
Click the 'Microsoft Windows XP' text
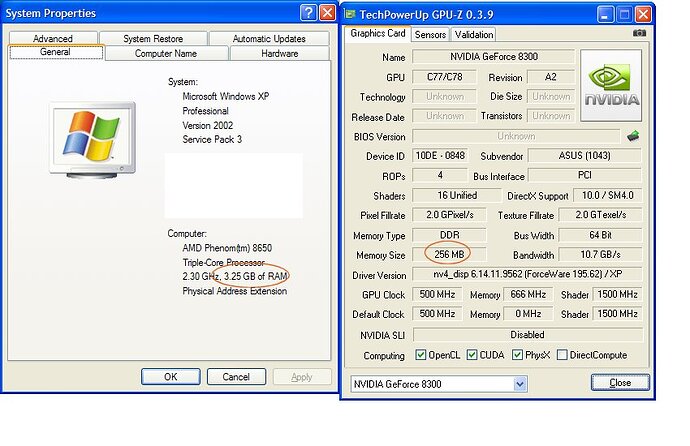(226, 96)
